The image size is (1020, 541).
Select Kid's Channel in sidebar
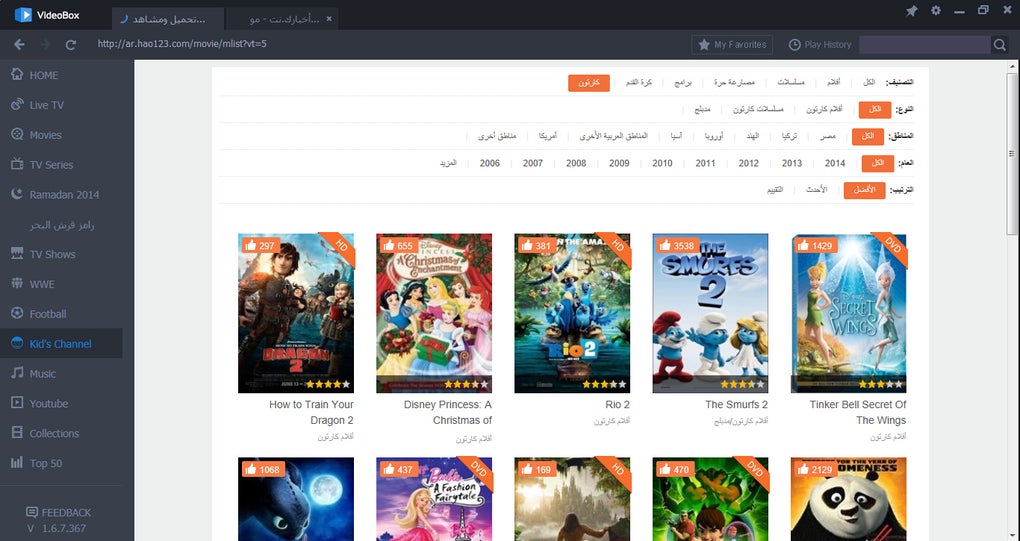(61, 343)
